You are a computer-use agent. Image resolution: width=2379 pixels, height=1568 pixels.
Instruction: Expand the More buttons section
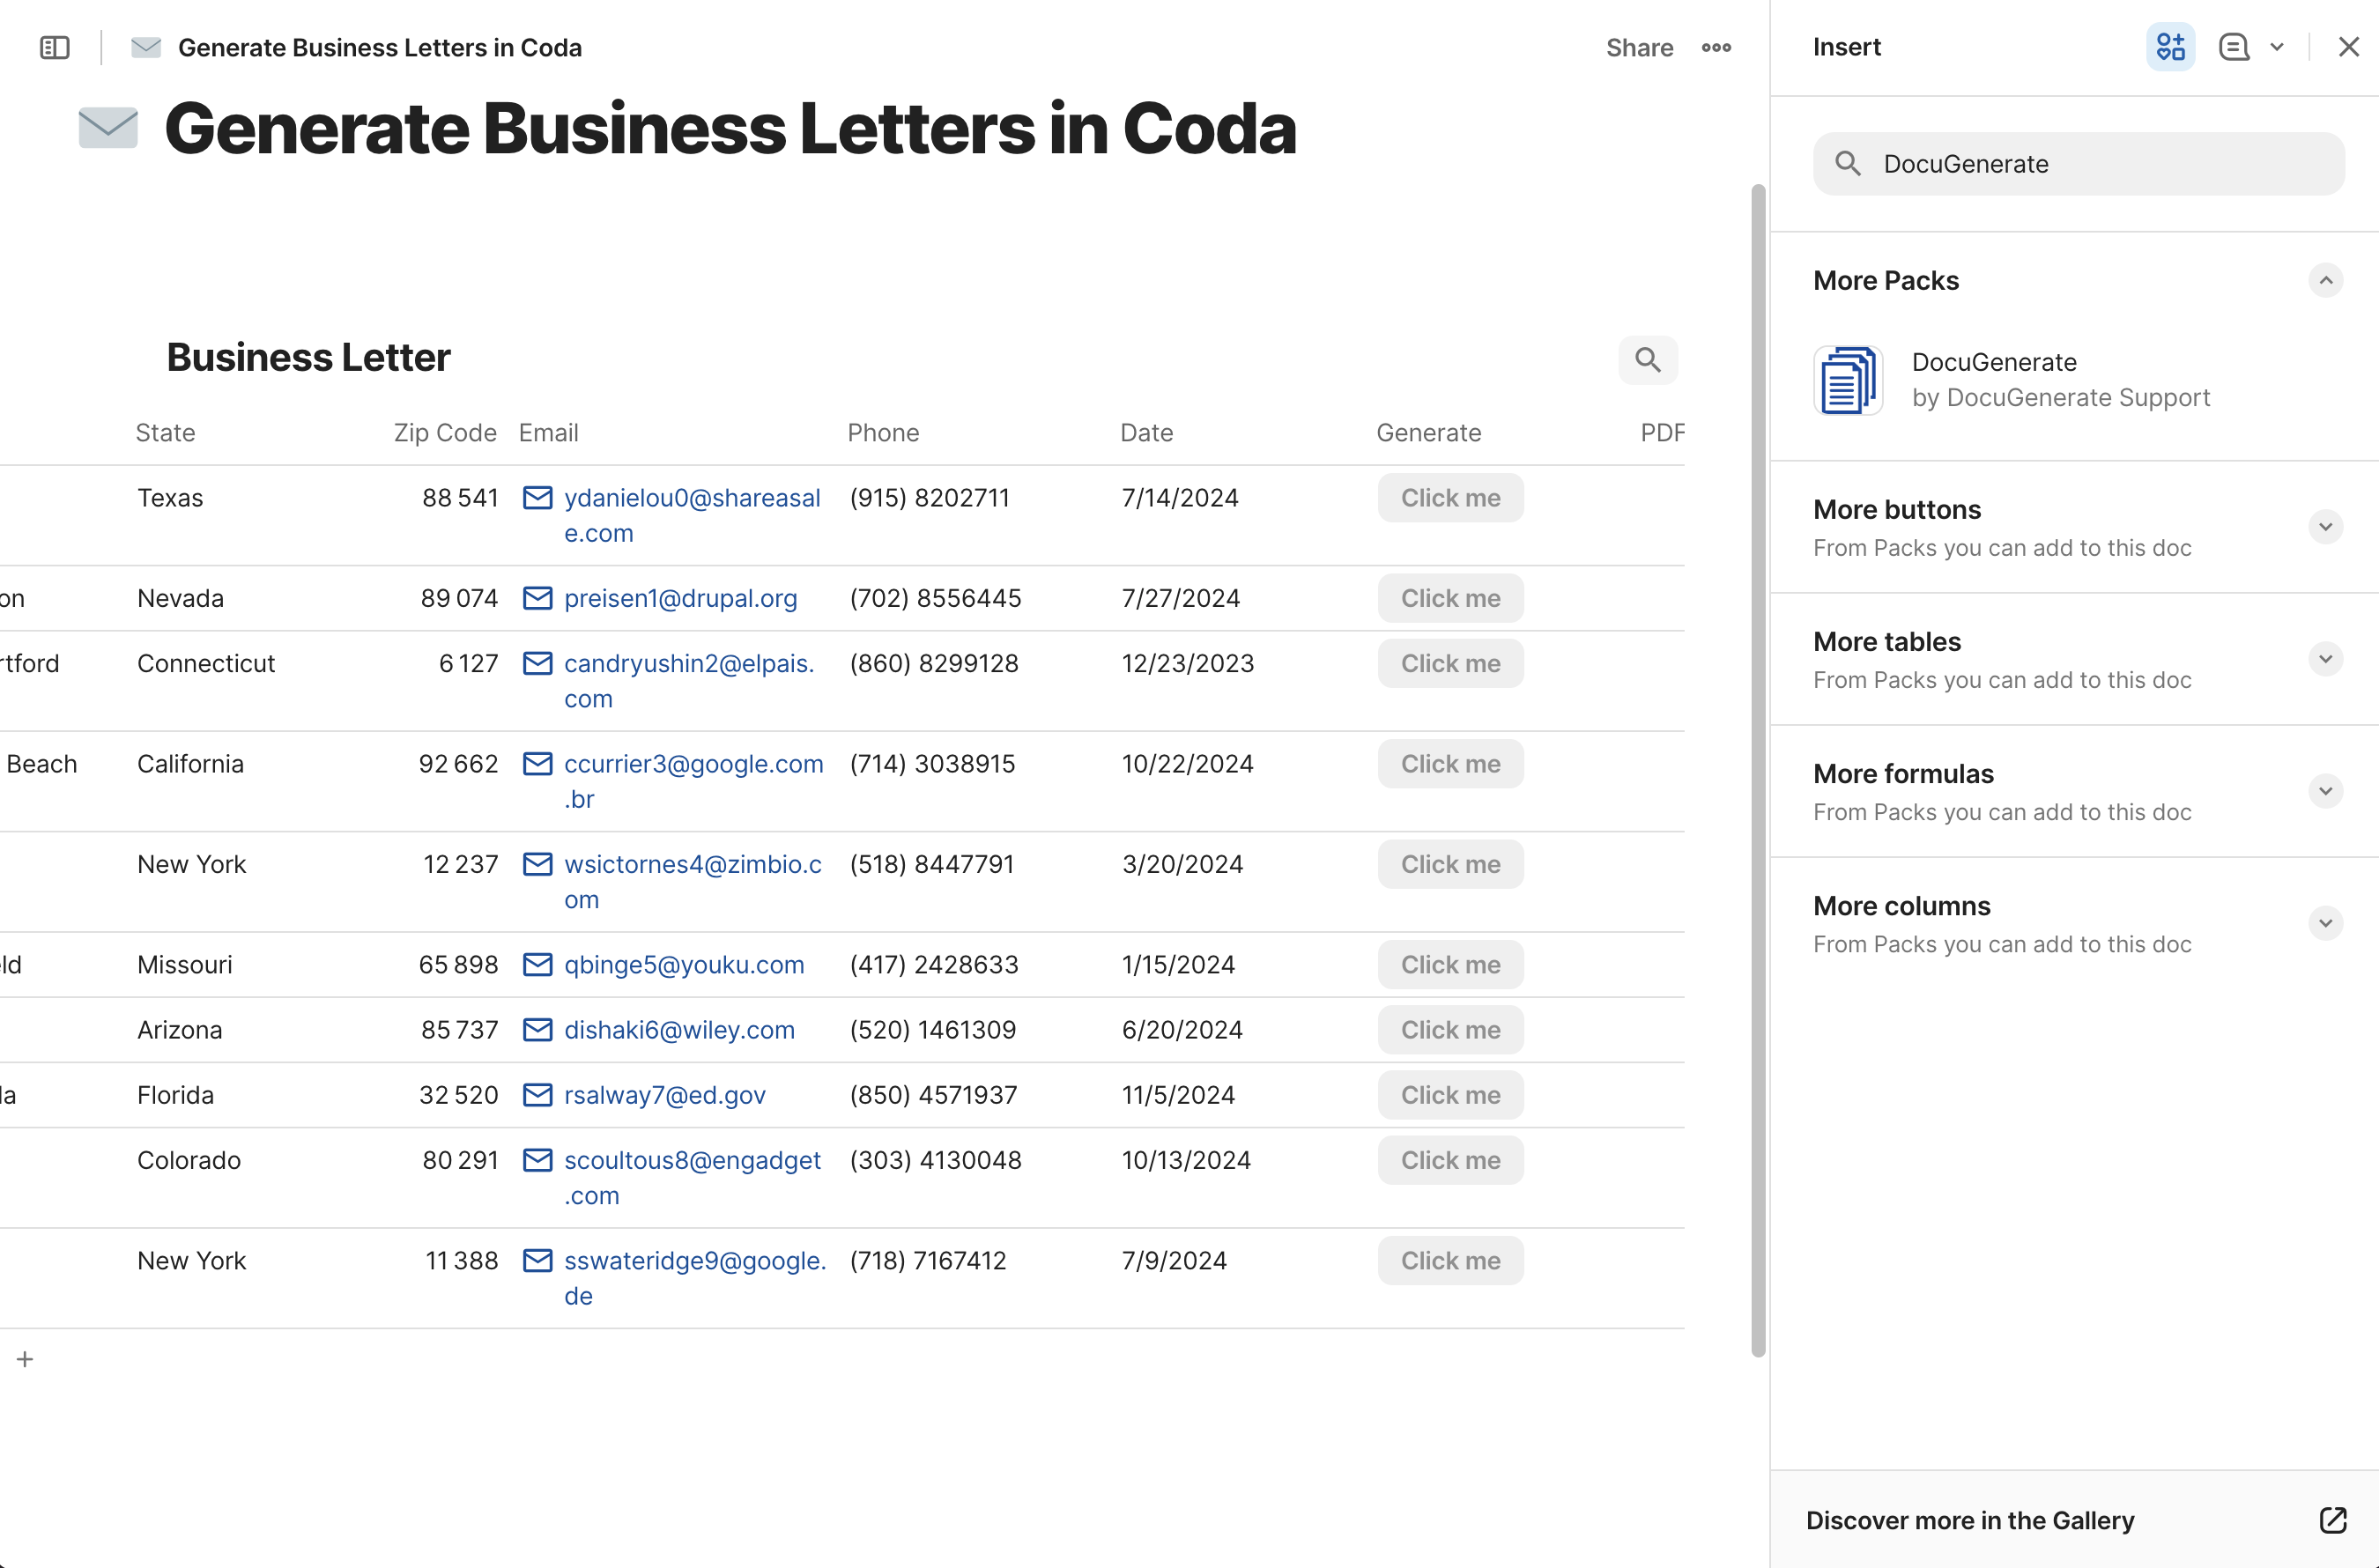click(2325, 527)
